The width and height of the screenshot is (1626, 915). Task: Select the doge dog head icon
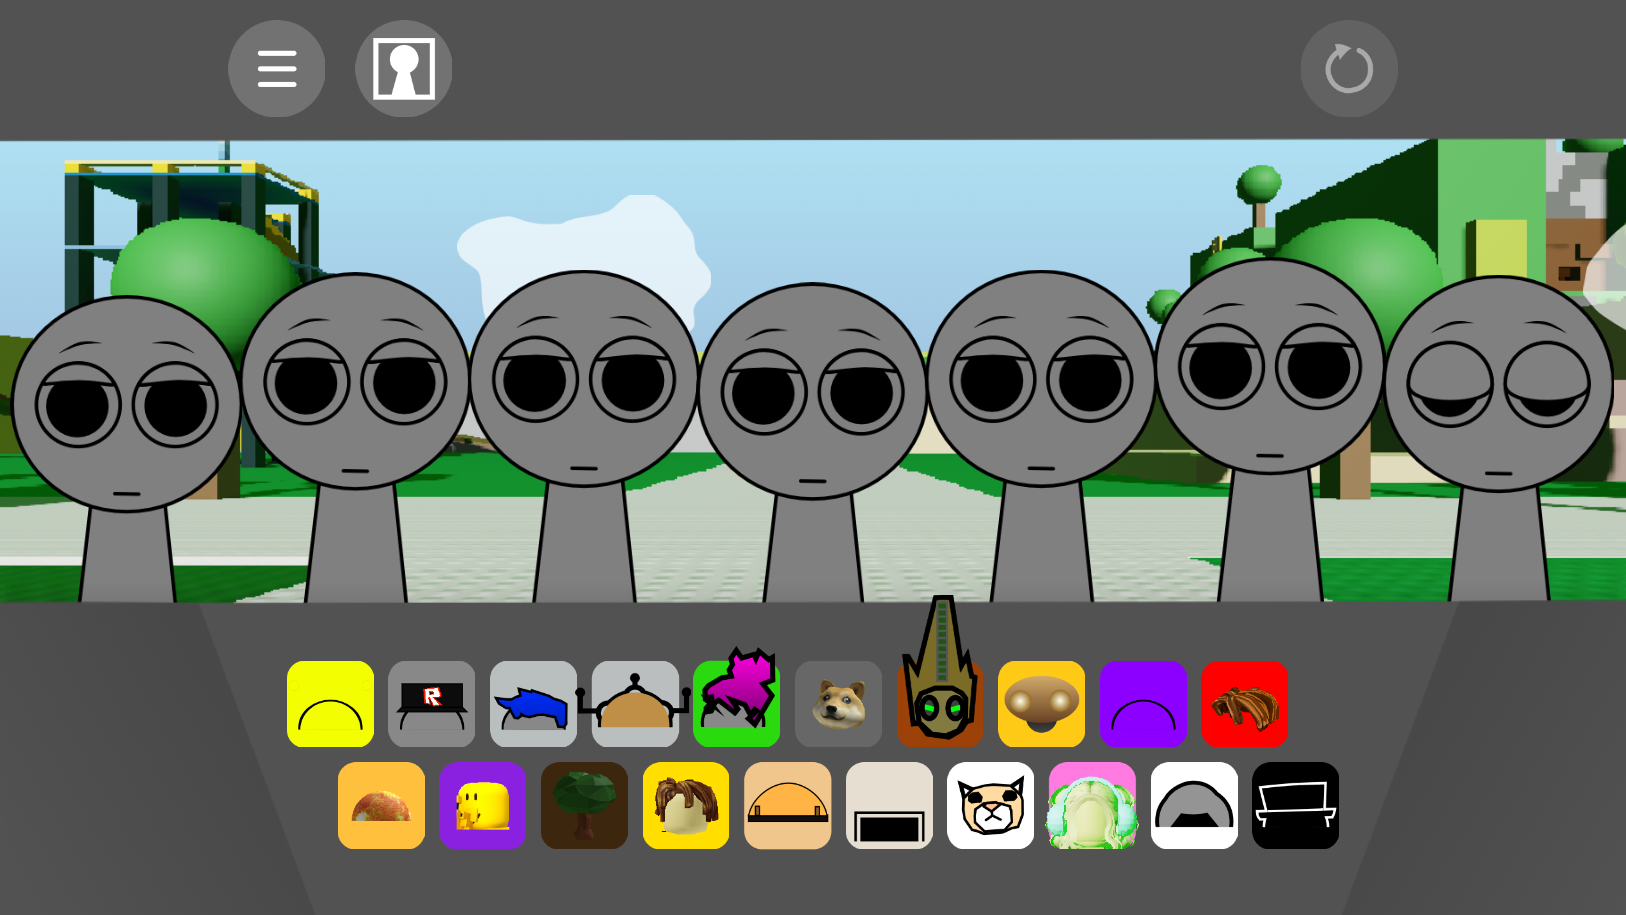click(838, 704)
